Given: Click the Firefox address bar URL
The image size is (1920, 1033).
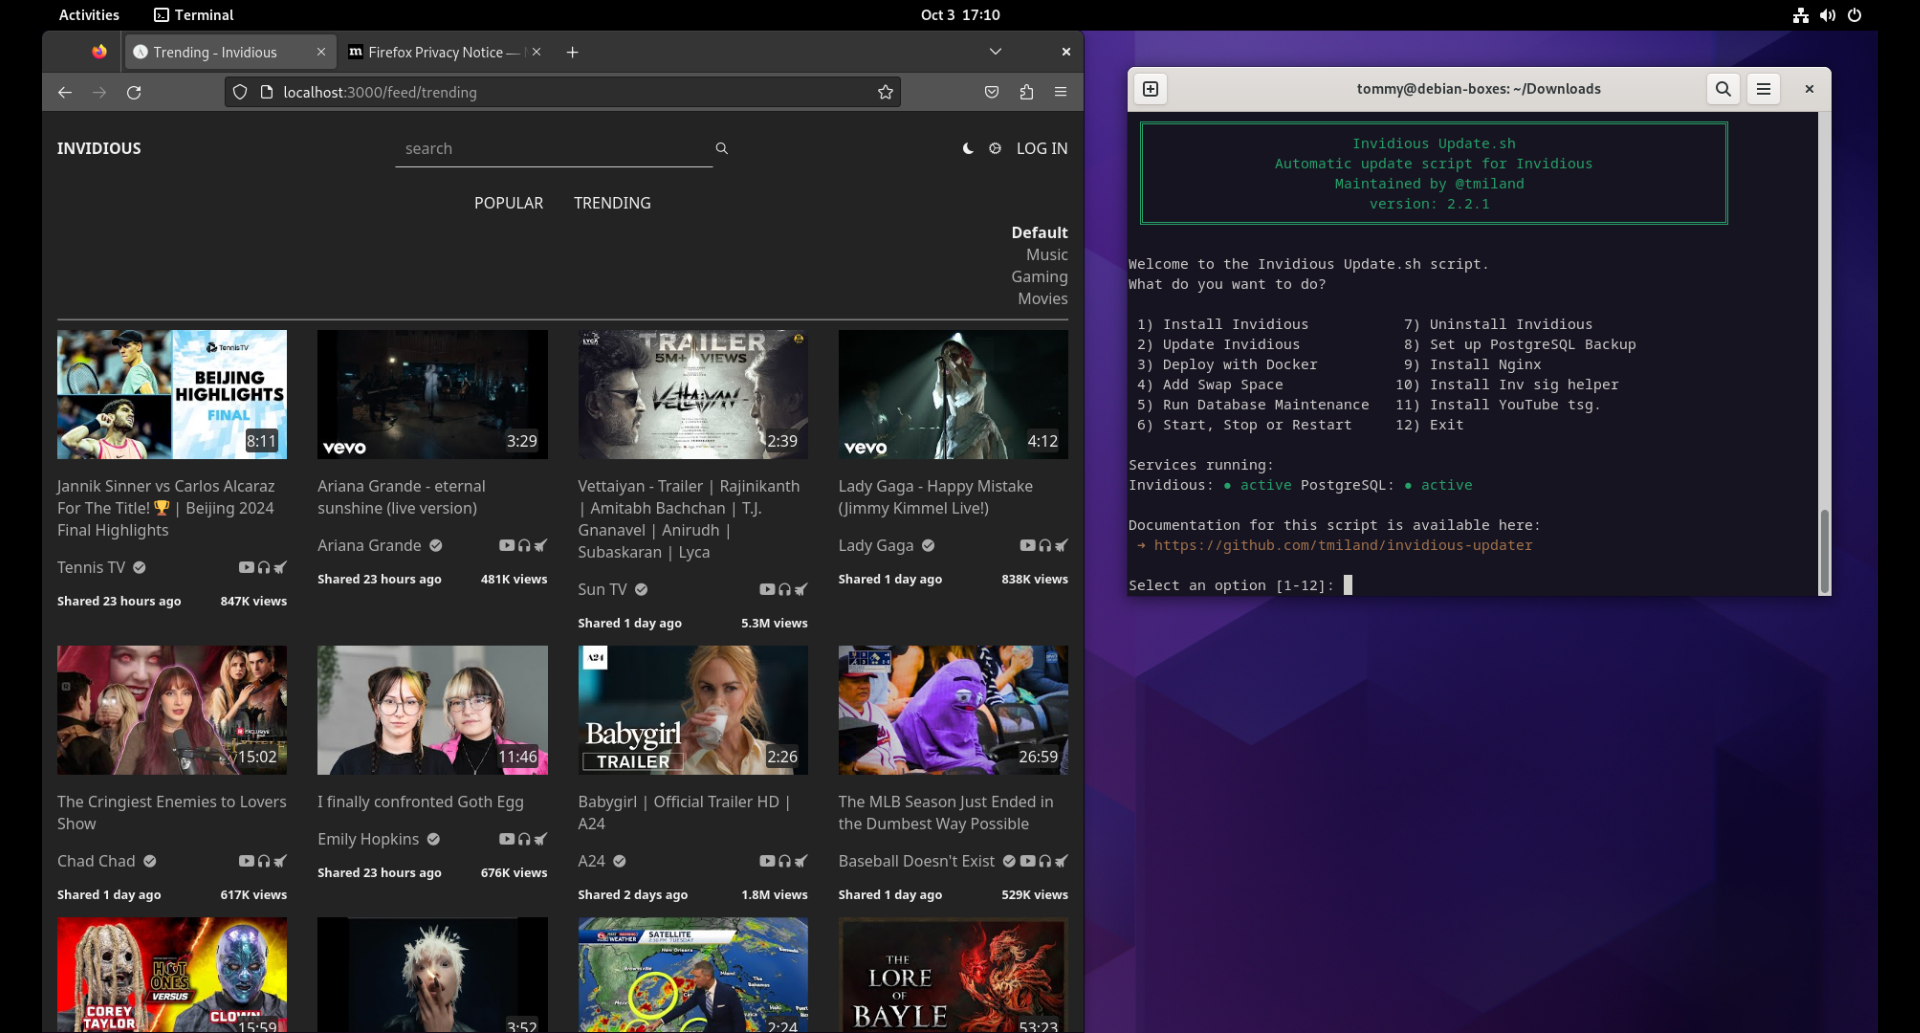Looking at the screenshot, I should point(560,92).
